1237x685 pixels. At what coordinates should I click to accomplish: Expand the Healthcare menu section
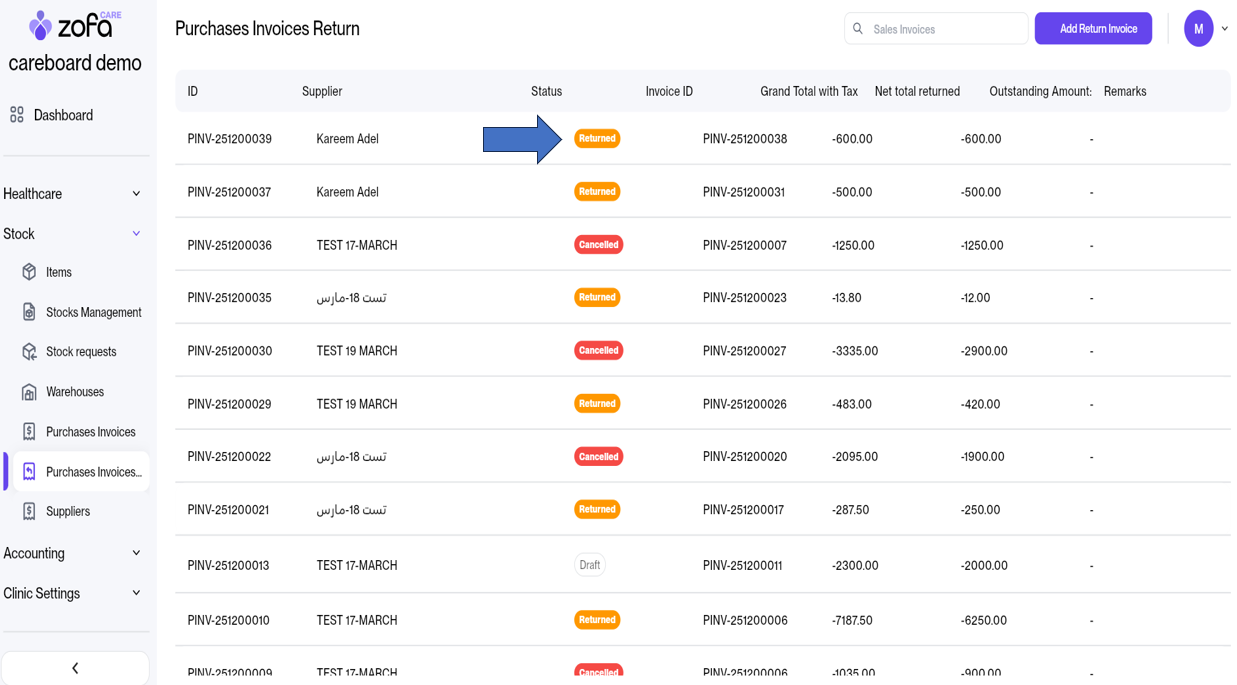(136, 194)
